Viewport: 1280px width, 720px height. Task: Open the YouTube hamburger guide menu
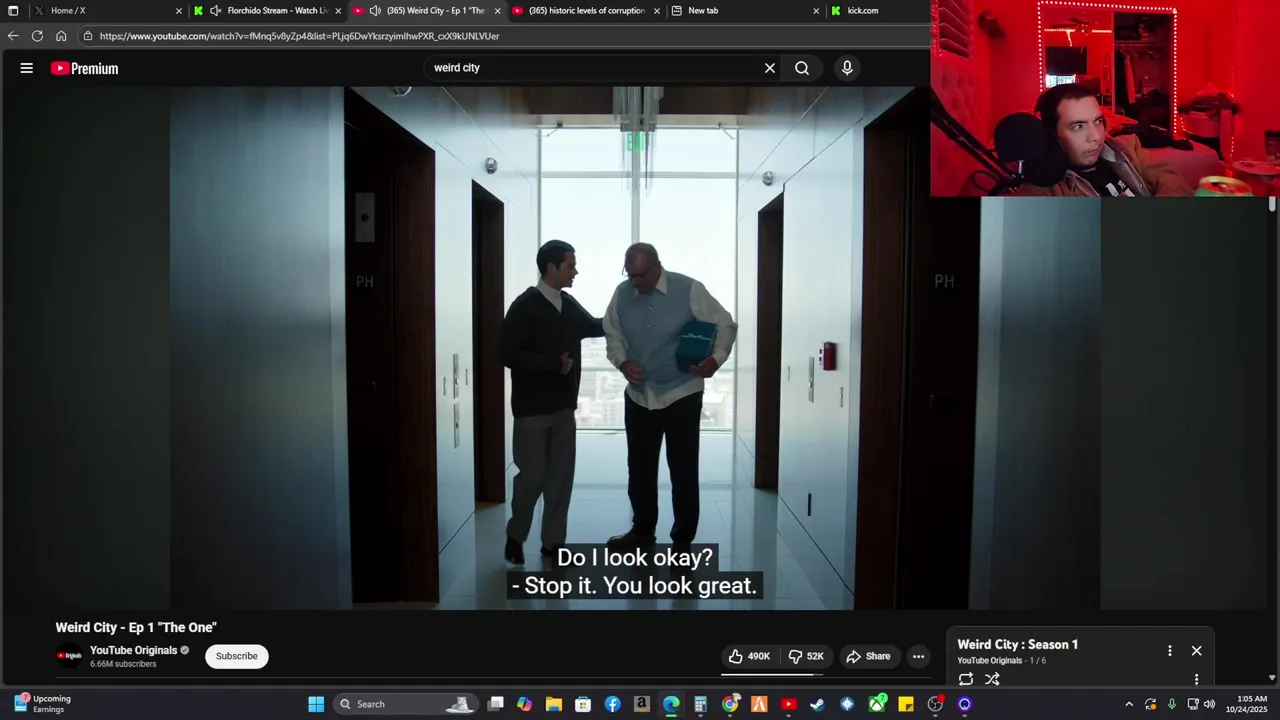tap(27, 68)
